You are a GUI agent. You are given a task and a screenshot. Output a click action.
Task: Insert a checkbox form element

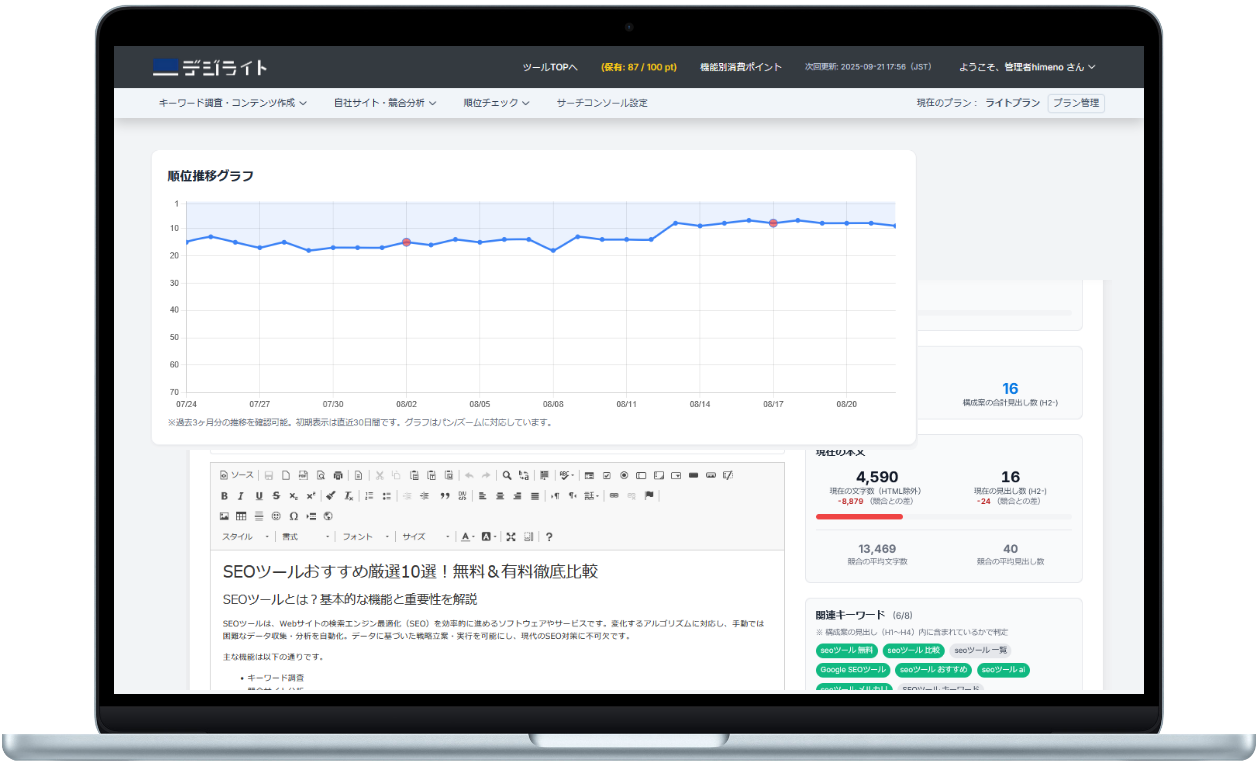point(607,475)
